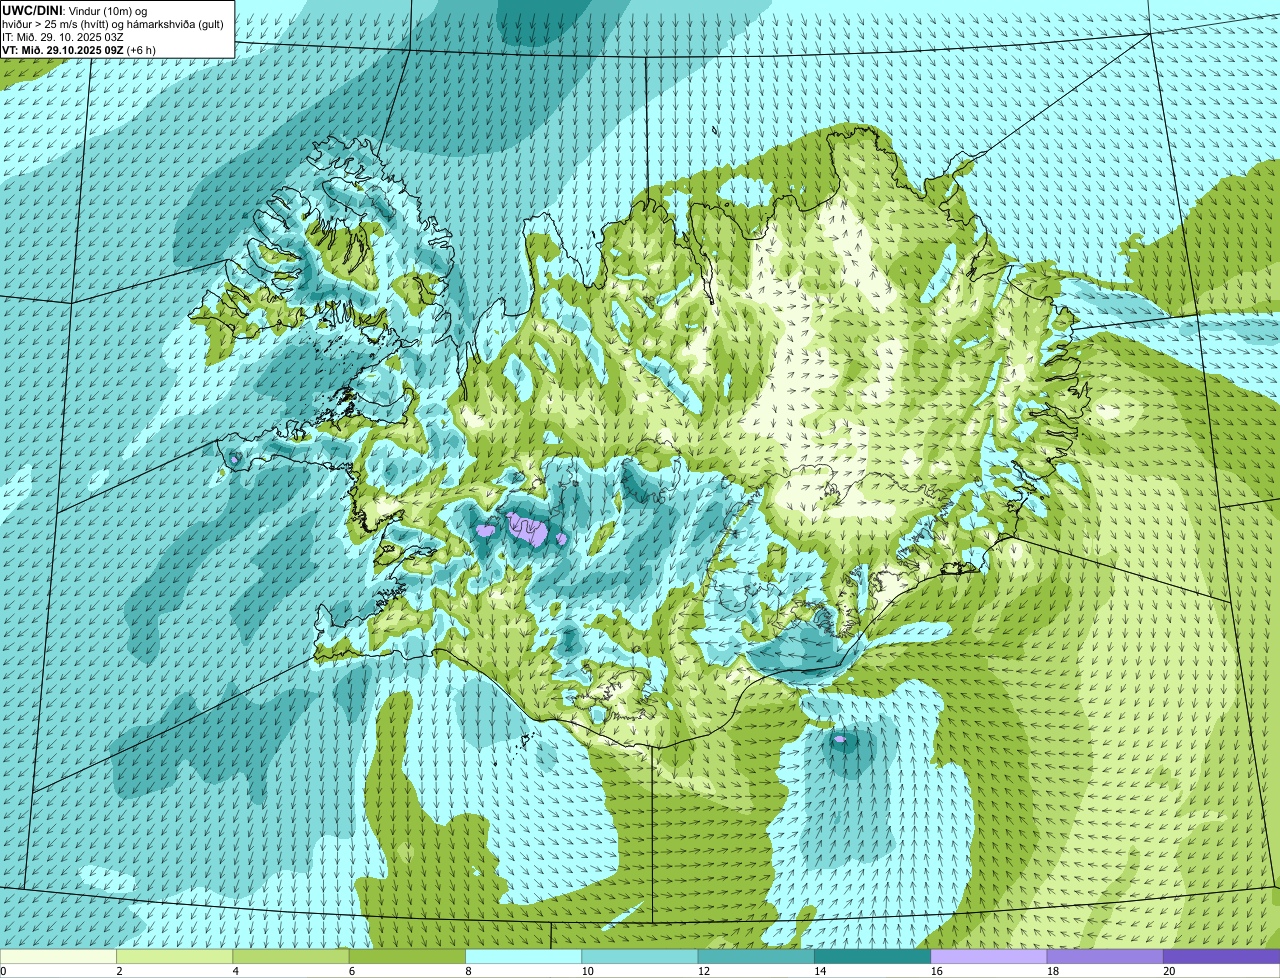Click the legend label '12'
1280x978 pixels.
(x=703, y=971)
